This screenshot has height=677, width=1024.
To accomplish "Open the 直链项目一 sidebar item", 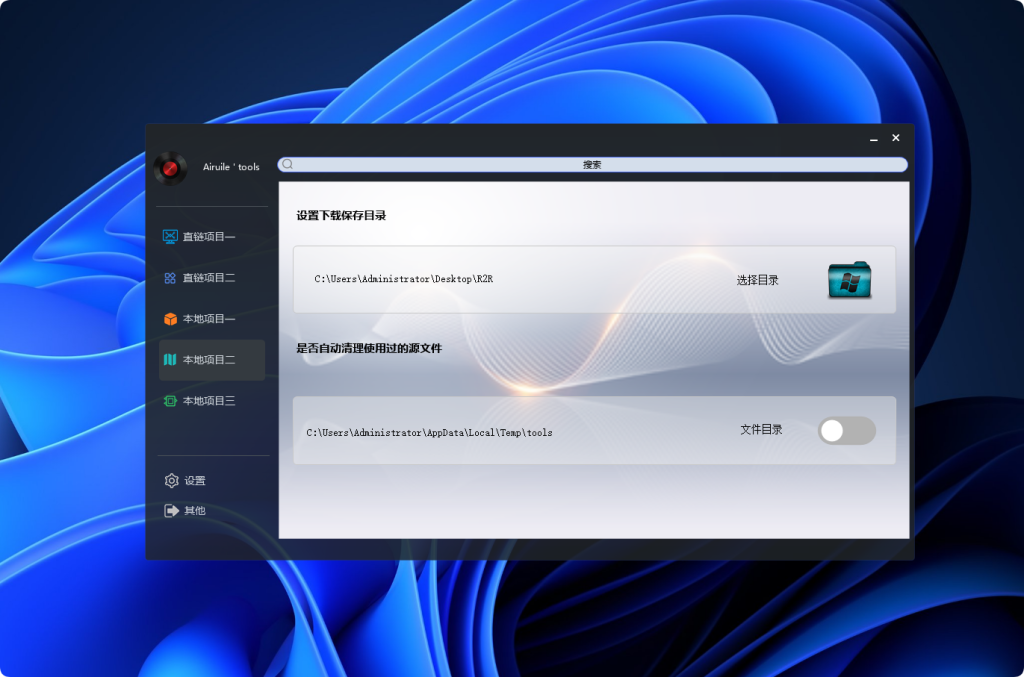I will (x=212, y=236).
